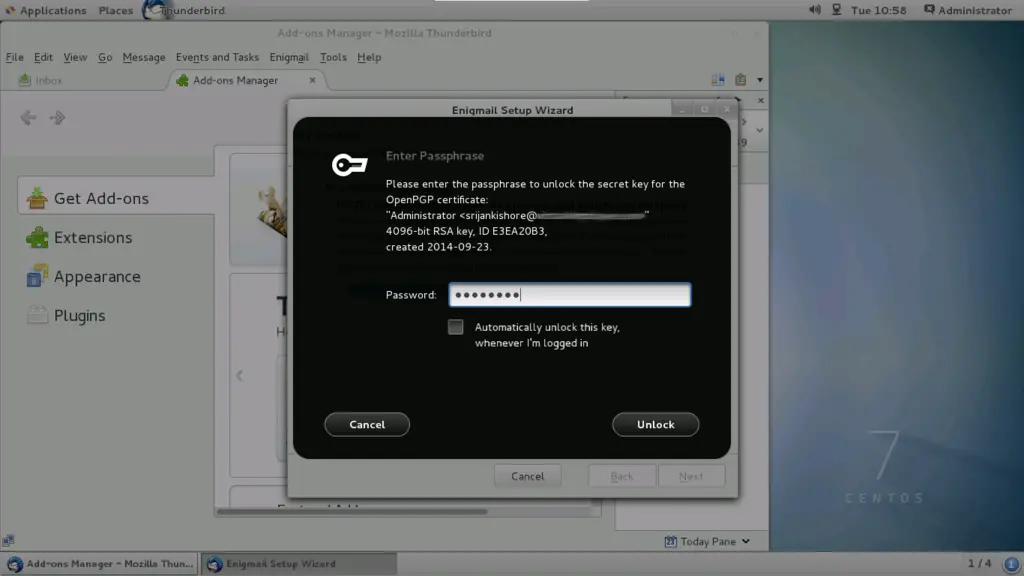Image resolution: width=1024 pixels, height=576 pixels.
Task: Switch to the Inbox tab
Action: tap(40, 80)
